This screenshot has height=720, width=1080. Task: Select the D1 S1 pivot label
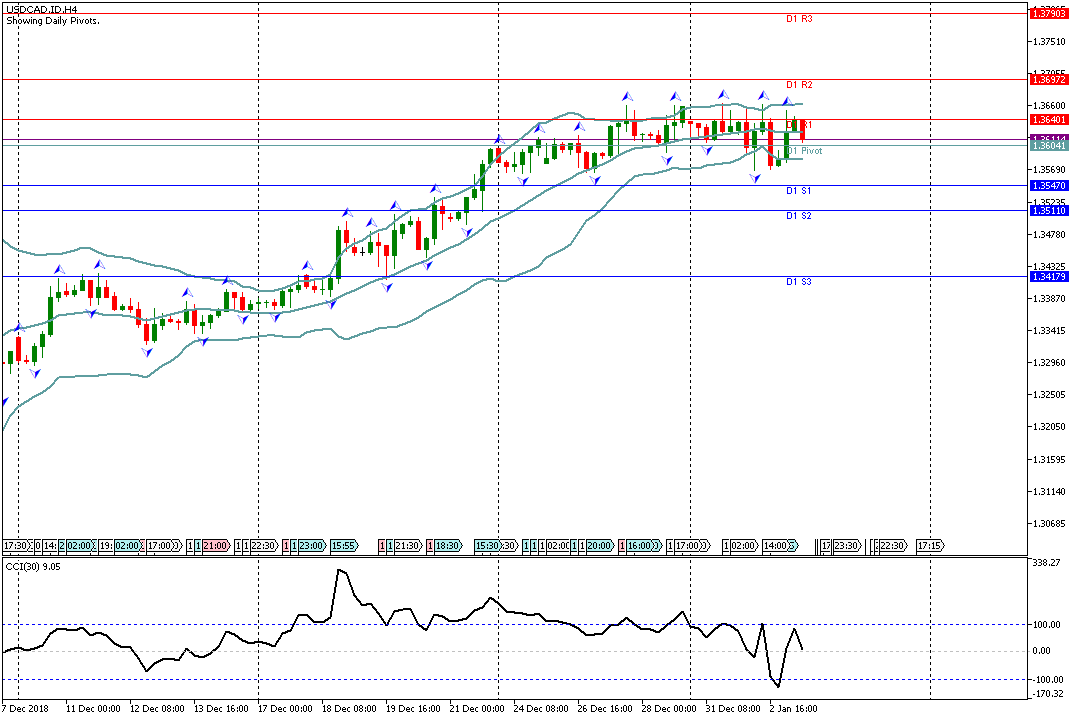[799, 190]
